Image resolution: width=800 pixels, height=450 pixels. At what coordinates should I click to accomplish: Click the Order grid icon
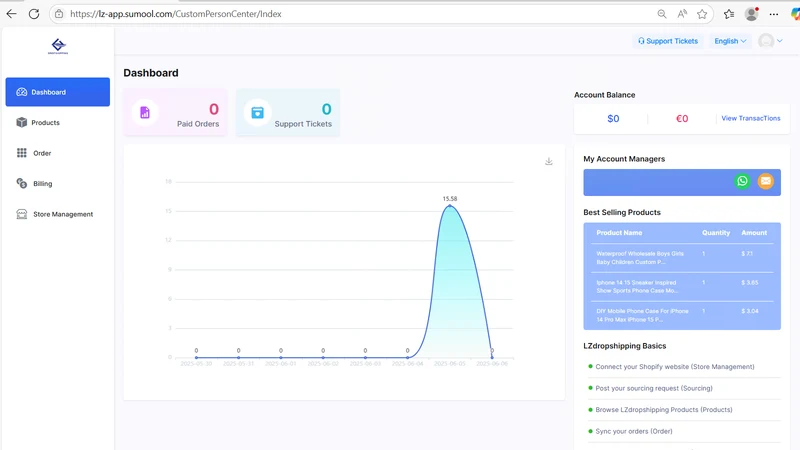(x=21, y=153)
